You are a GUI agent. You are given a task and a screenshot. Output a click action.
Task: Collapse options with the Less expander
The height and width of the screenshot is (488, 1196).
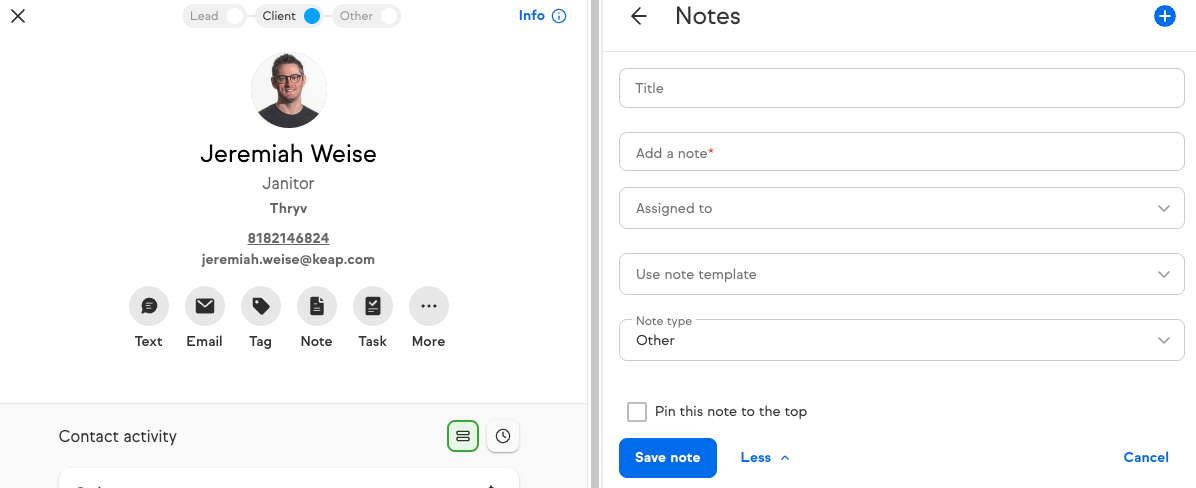[765, 458]
